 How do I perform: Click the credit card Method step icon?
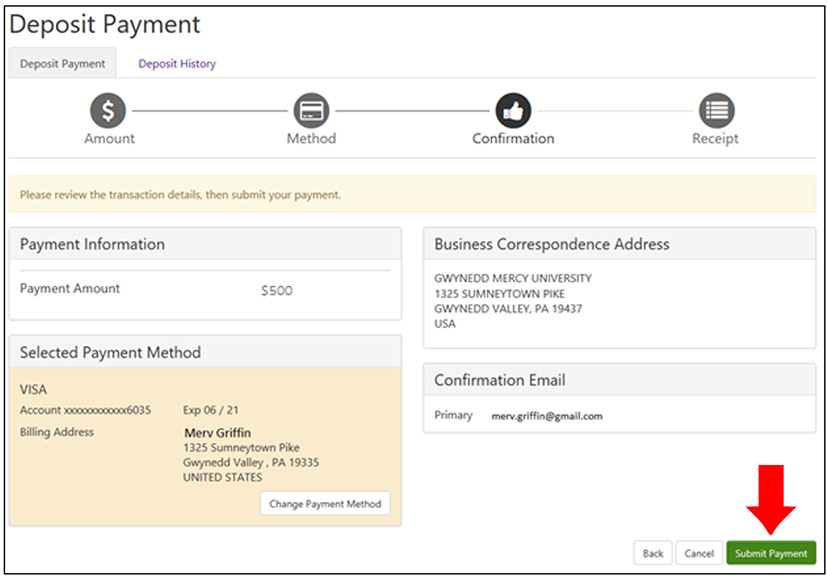(311, 111)
